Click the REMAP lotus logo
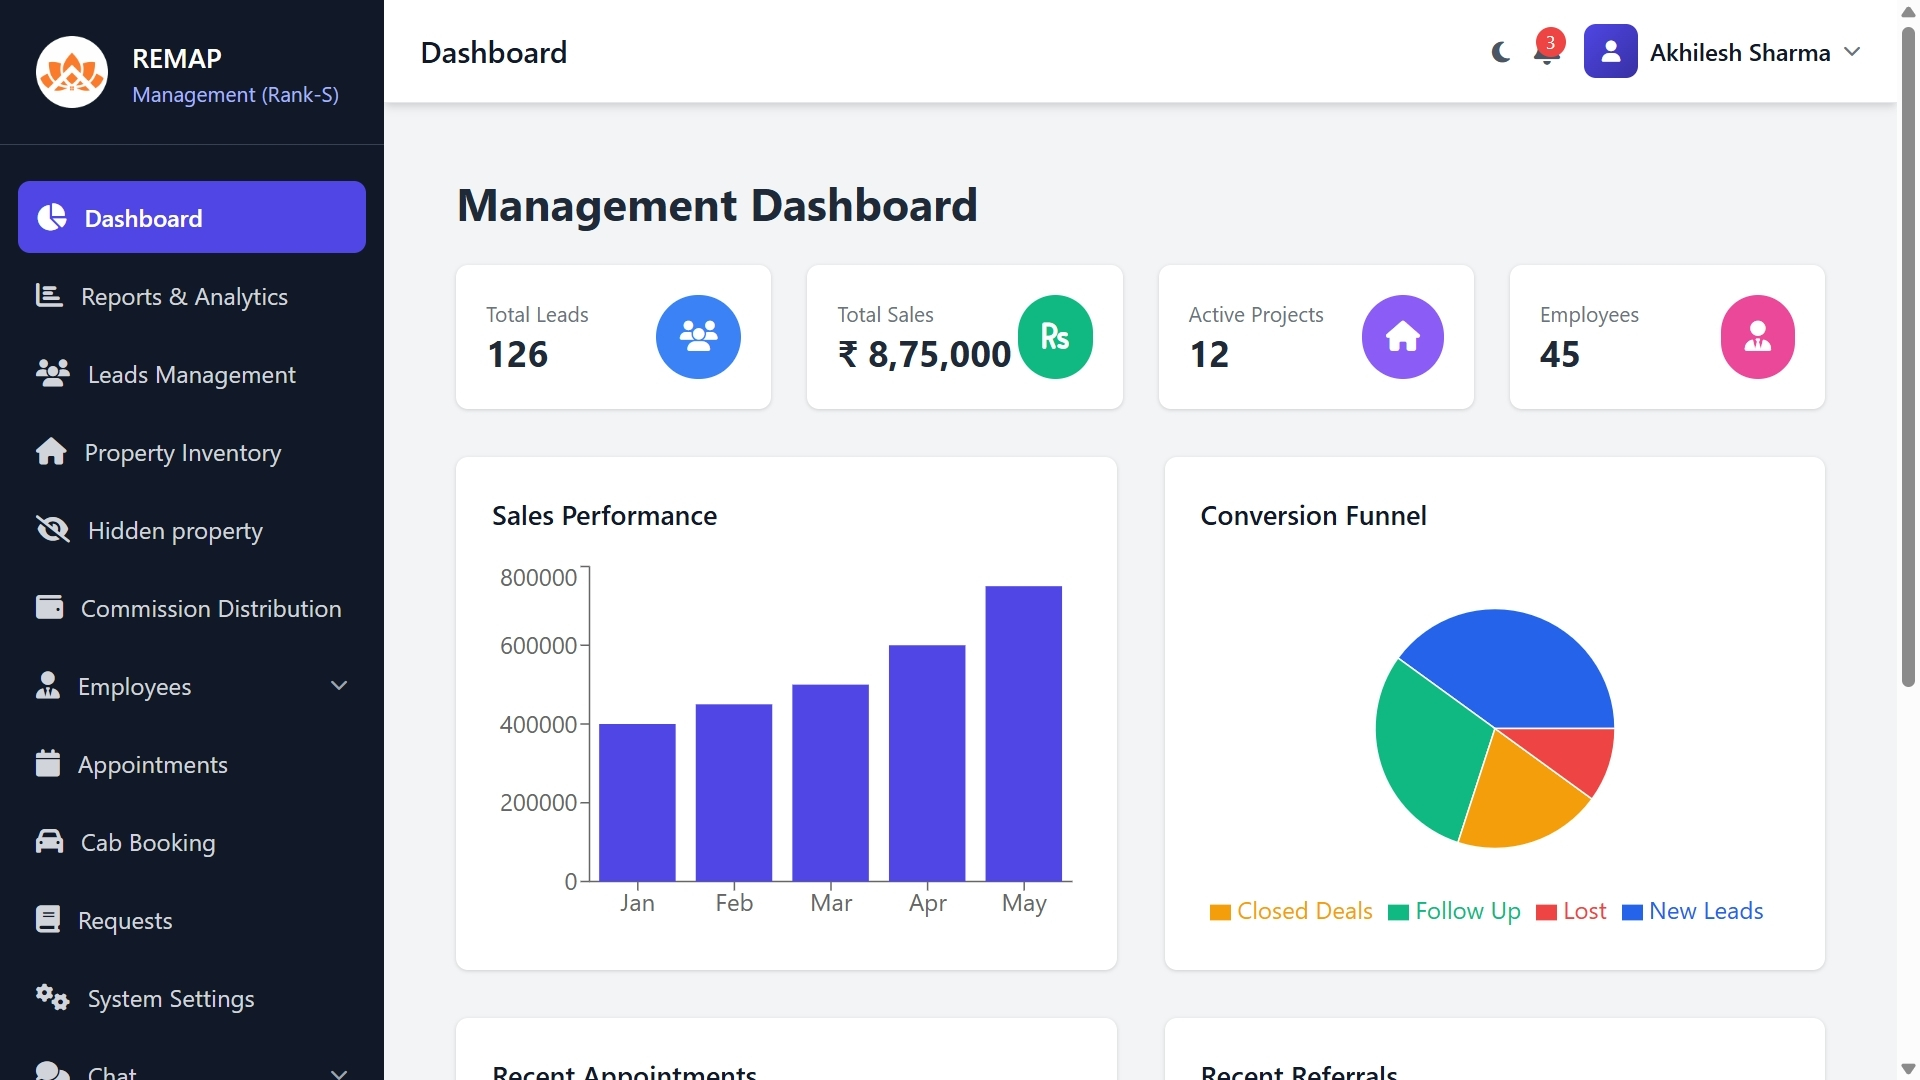The width and height of the screenshot is (1920, 1080). 72,72
